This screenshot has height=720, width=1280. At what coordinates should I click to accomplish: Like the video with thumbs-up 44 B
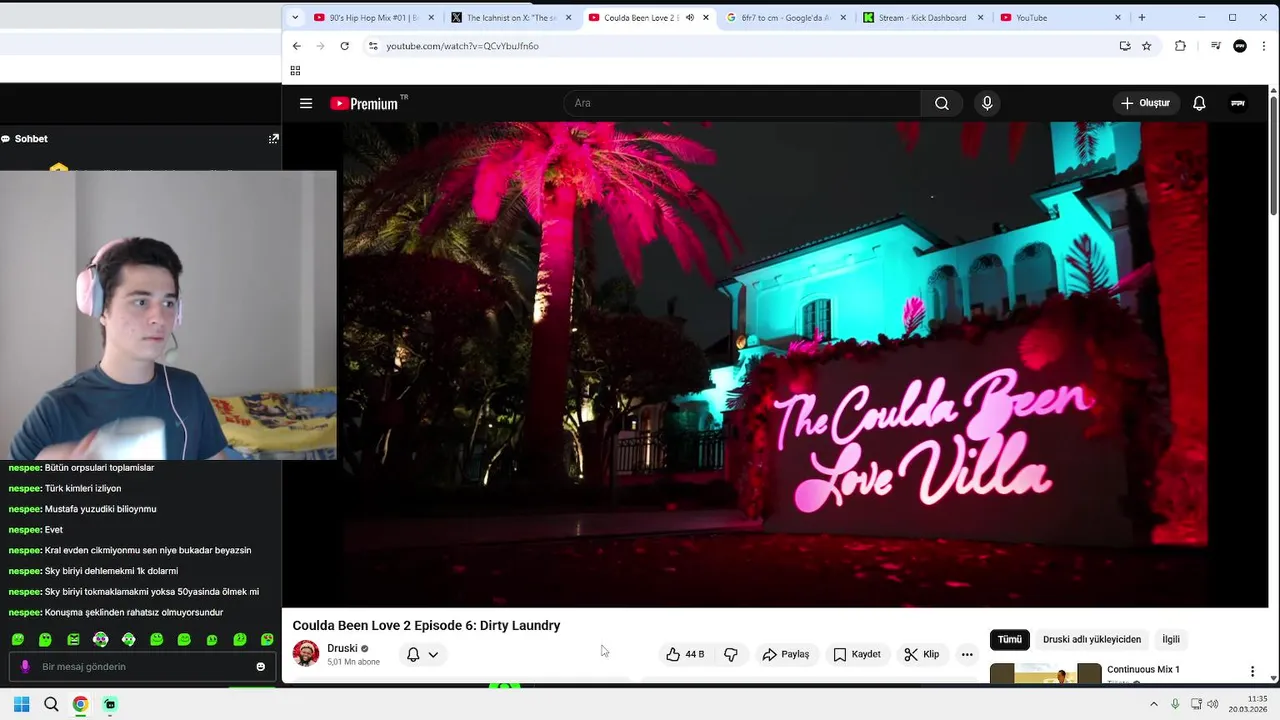(x=685, y=654)
